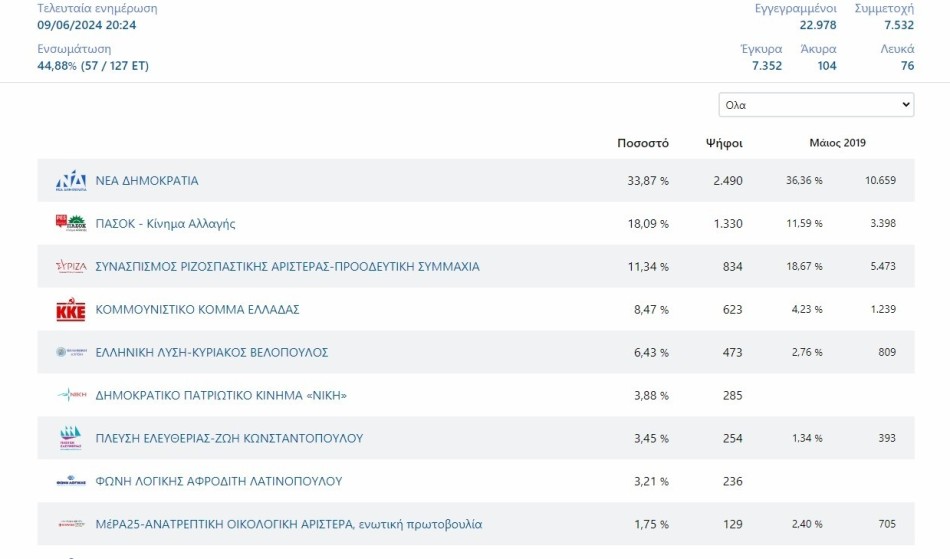Click the '09/06/2024 20:24' update timestamp

tap(87, 25)
